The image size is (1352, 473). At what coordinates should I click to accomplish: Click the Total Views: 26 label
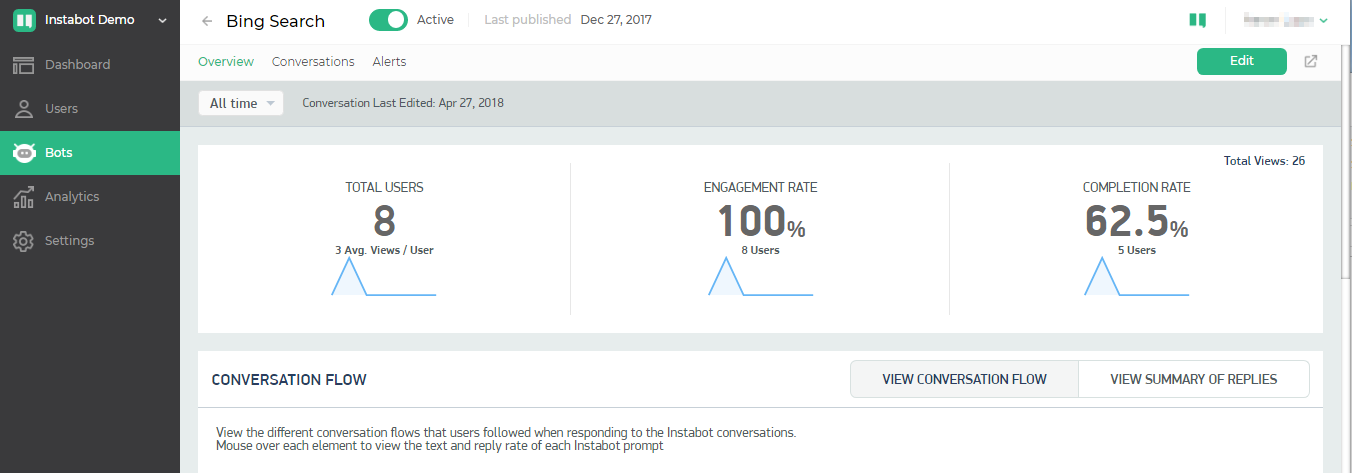click(1264, 161)
